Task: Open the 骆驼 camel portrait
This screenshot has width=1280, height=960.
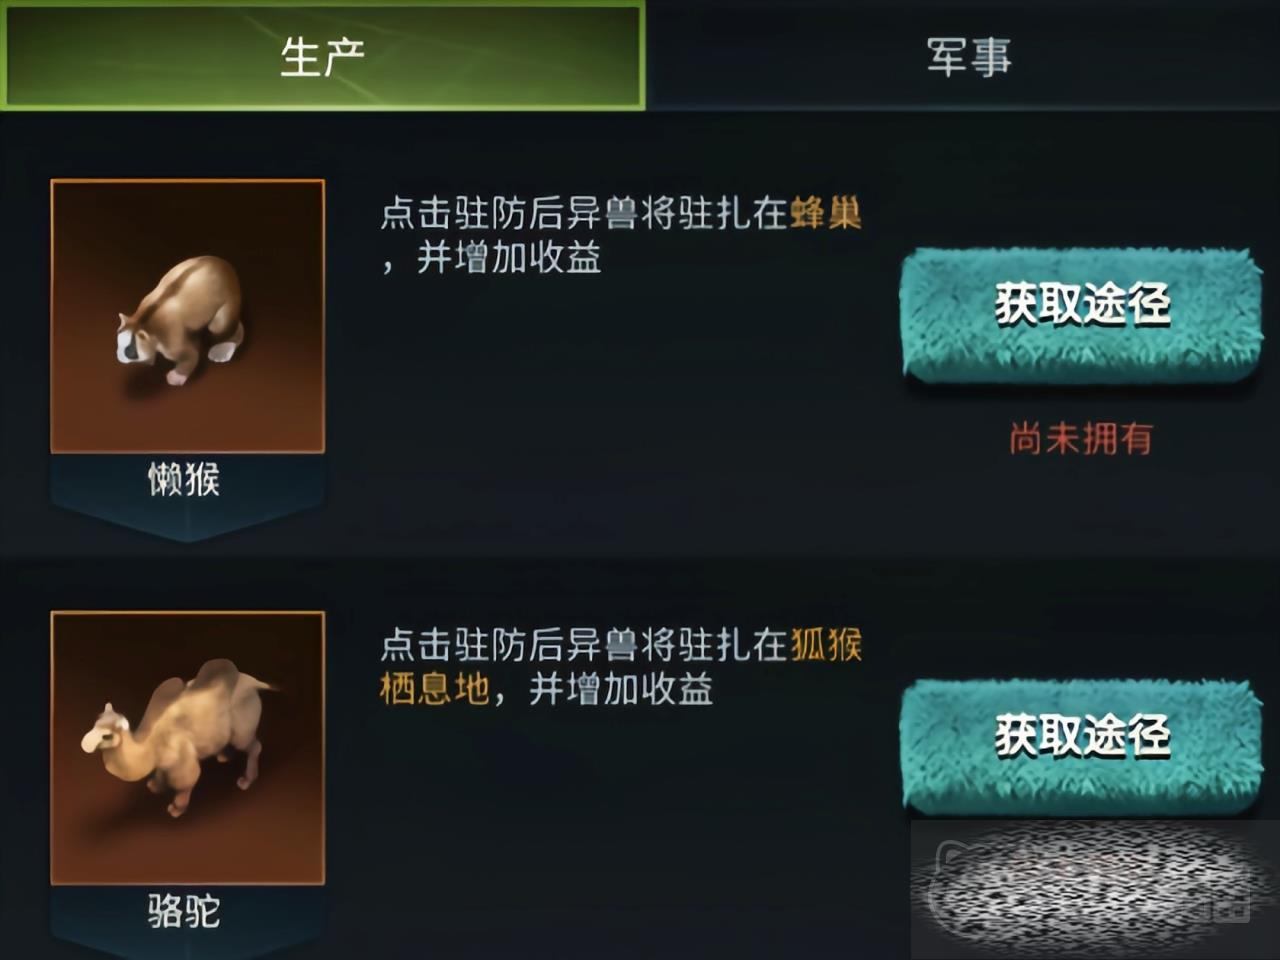Action: pyautogui.click(x=188, y=748)
